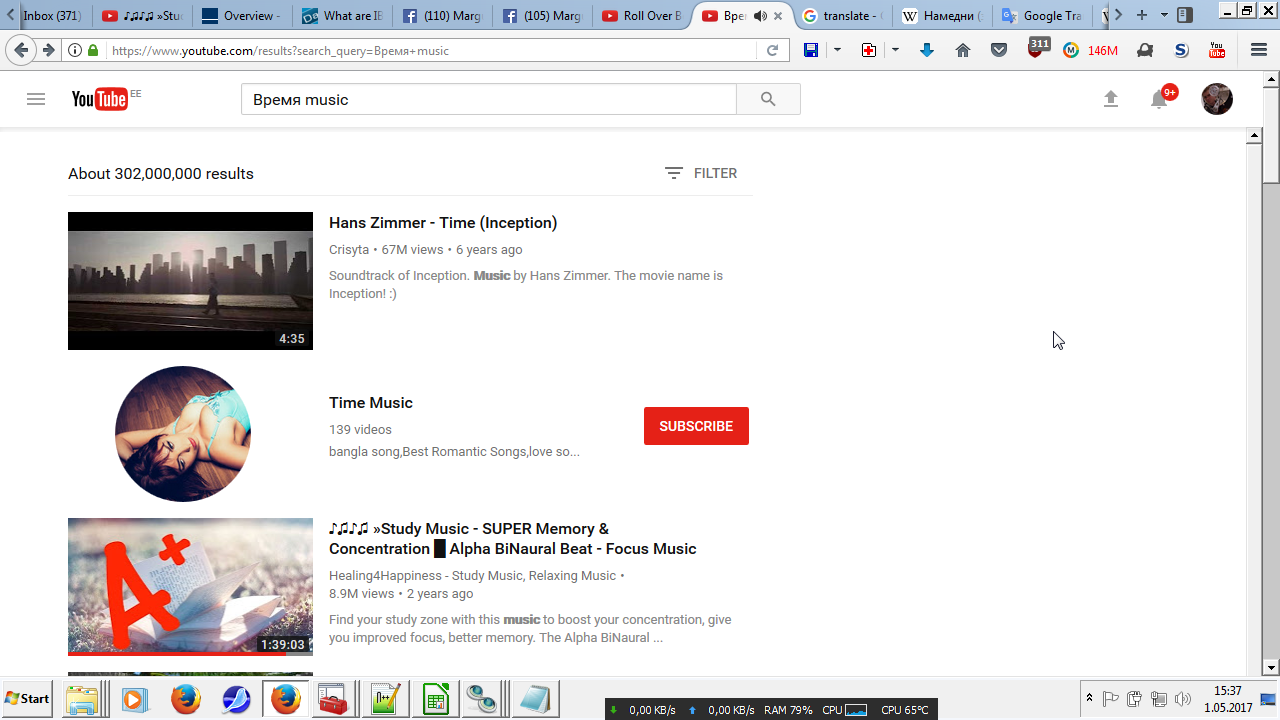Open the Study Music SUPER Memory video title

[x=513, y=539]
